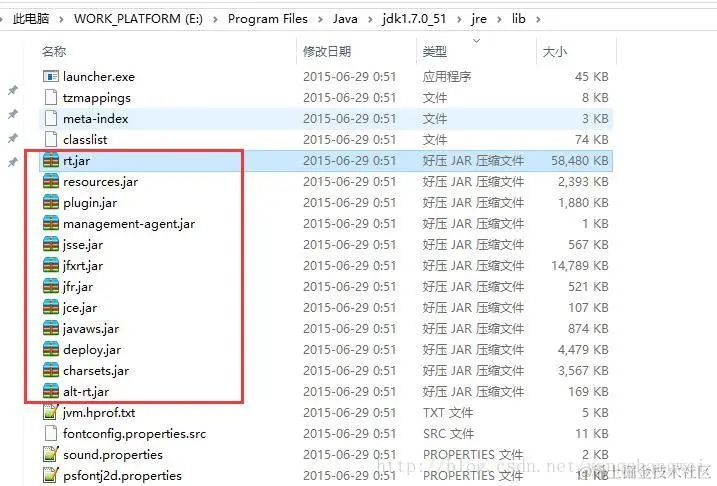Screen dimensions: 717x486
Task: Go to the jre folder breadcrumb
Action: pos(479,19)
